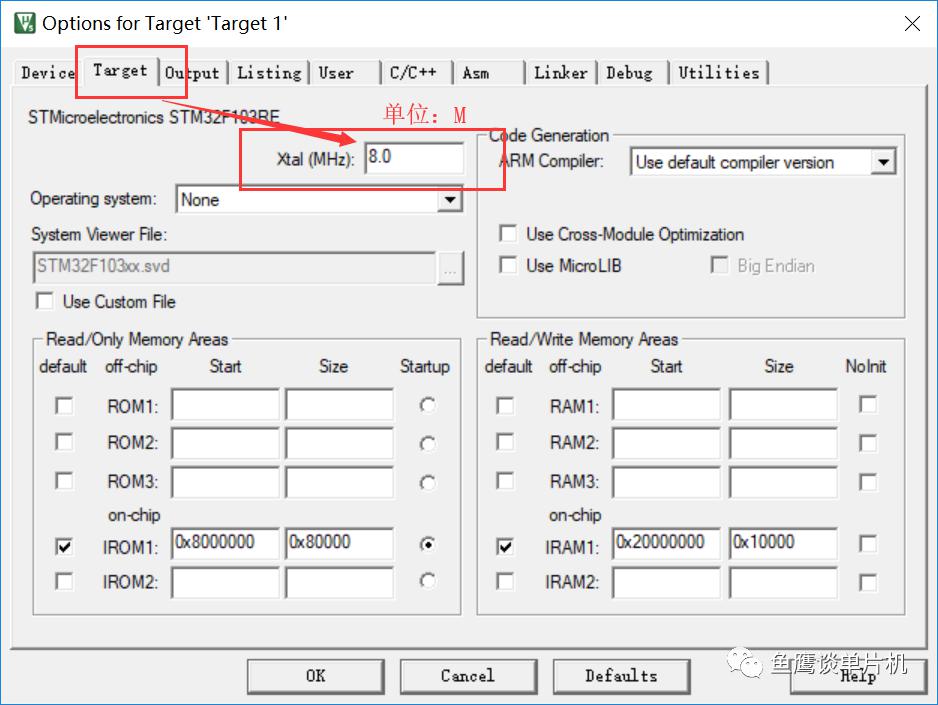Tick the NoInit checkbox for IRAM2
Screen dimensions: 938x705
868,582
